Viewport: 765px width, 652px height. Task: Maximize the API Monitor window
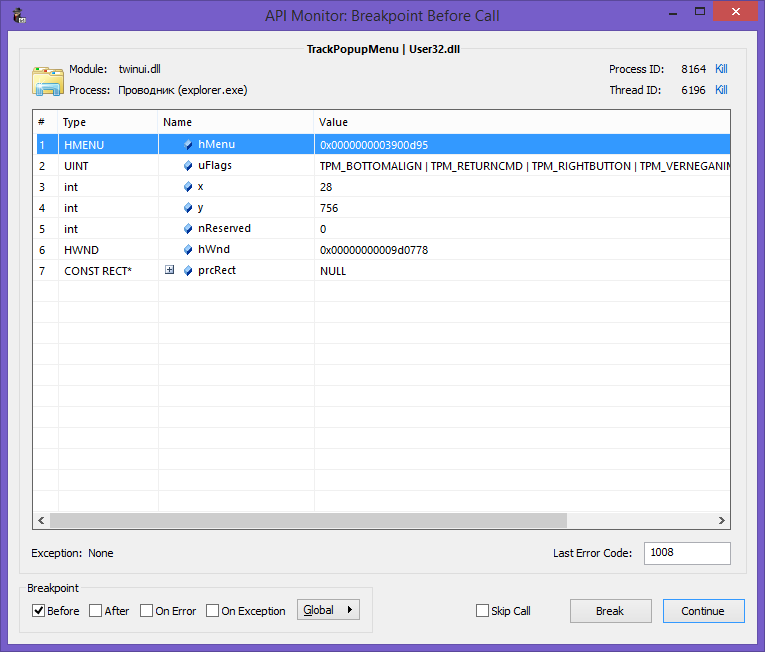click(700, 12)
